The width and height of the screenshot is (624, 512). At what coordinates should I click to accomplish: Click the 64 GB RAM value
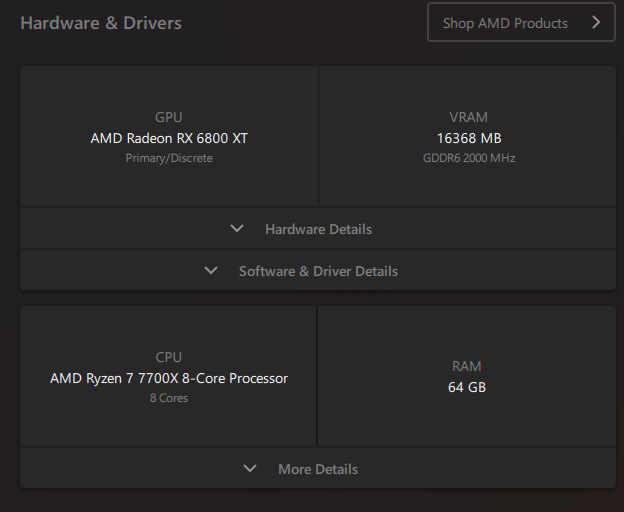tap(467, 387)
